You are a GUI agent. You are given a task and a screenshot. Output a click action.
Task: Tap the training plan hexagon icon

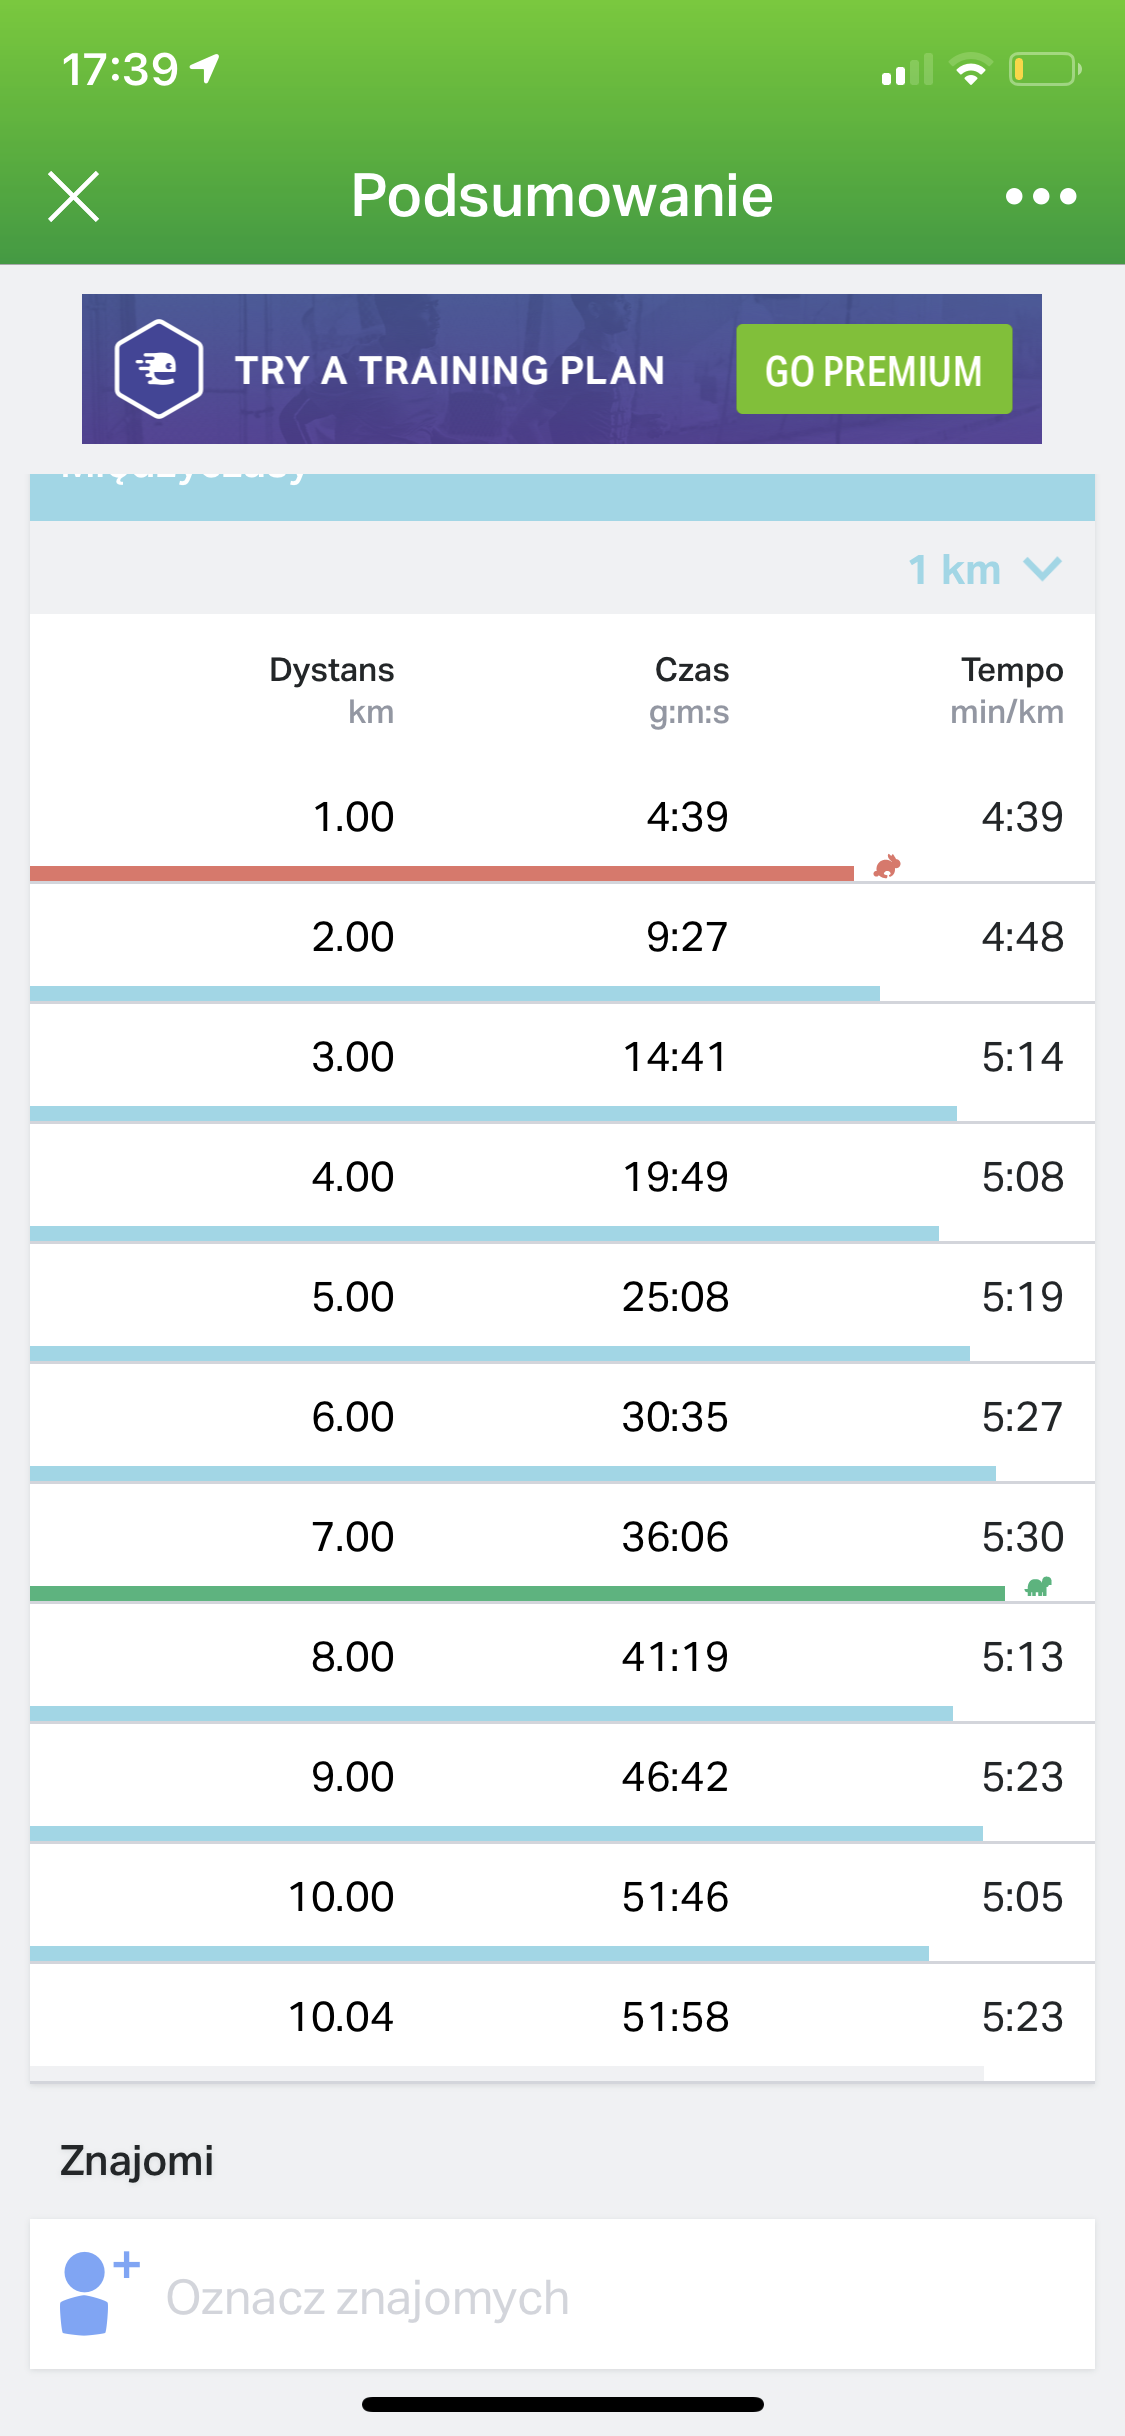click(159, 369)
